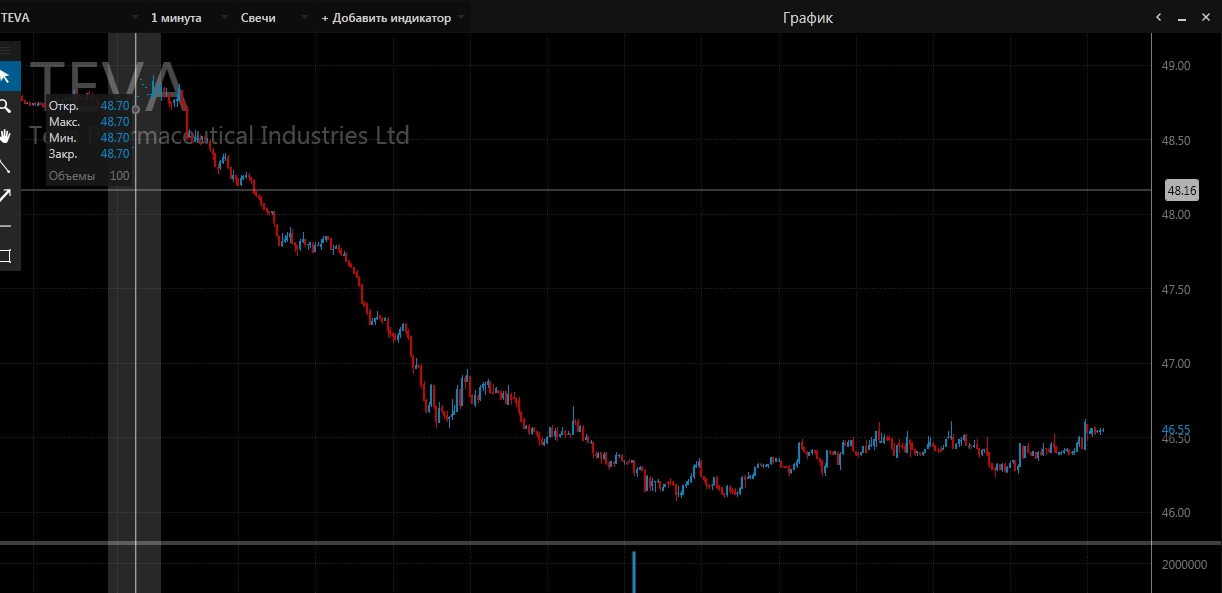Click the left chevron in title bar
Screen dimensions: 1222x593
[1158, 17]
